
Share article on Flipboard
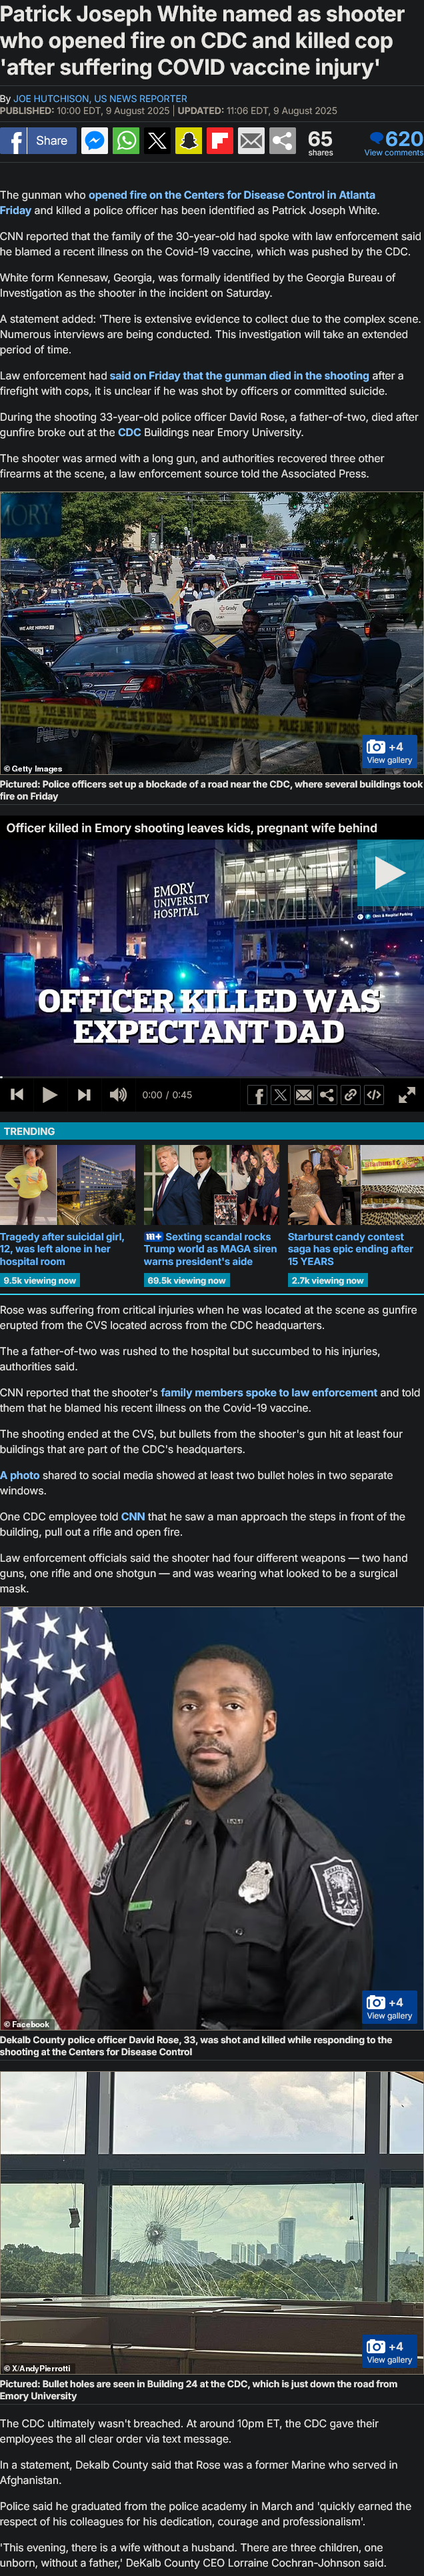(220, 141)
